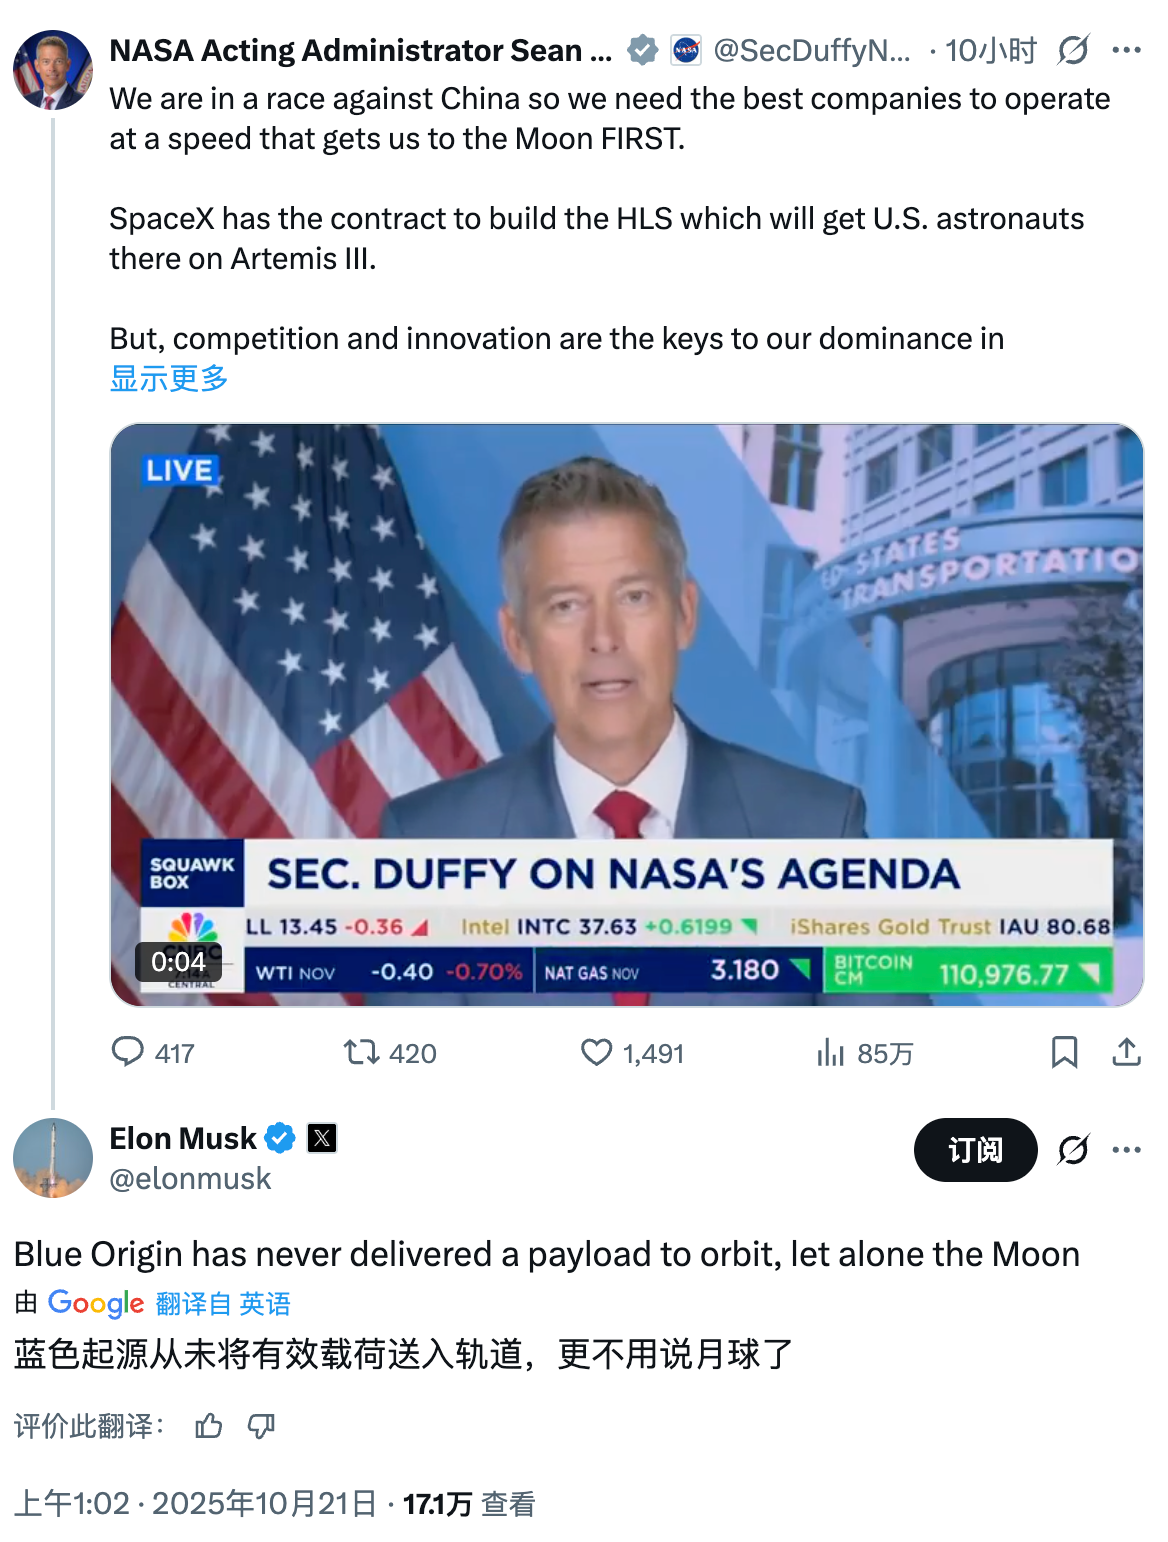1168x1542 pixels.
Task: Click the 翻译自 英语 translation link
Action: click(223, 1304)
